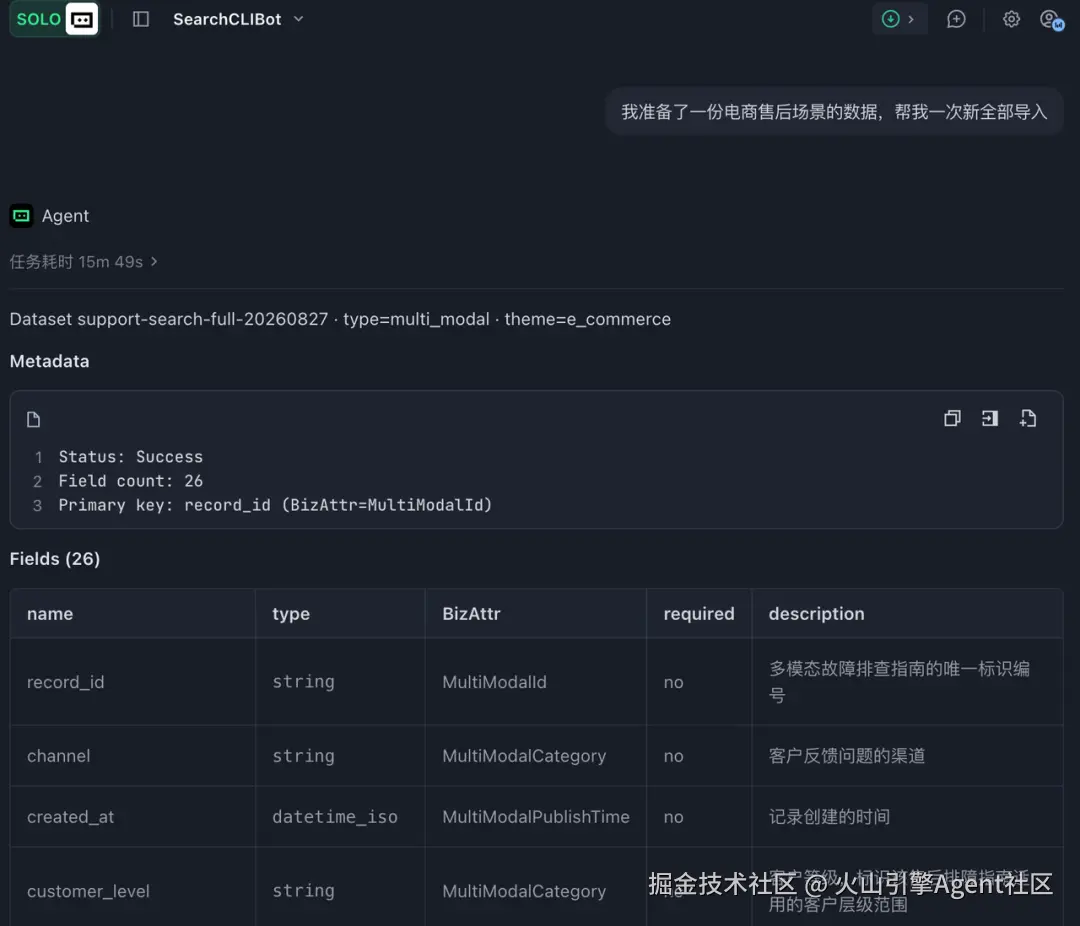The width and height of the screenshot is (1080, 926).
Task: Open the user account avatar
Action: click(x=1051, y=20)
